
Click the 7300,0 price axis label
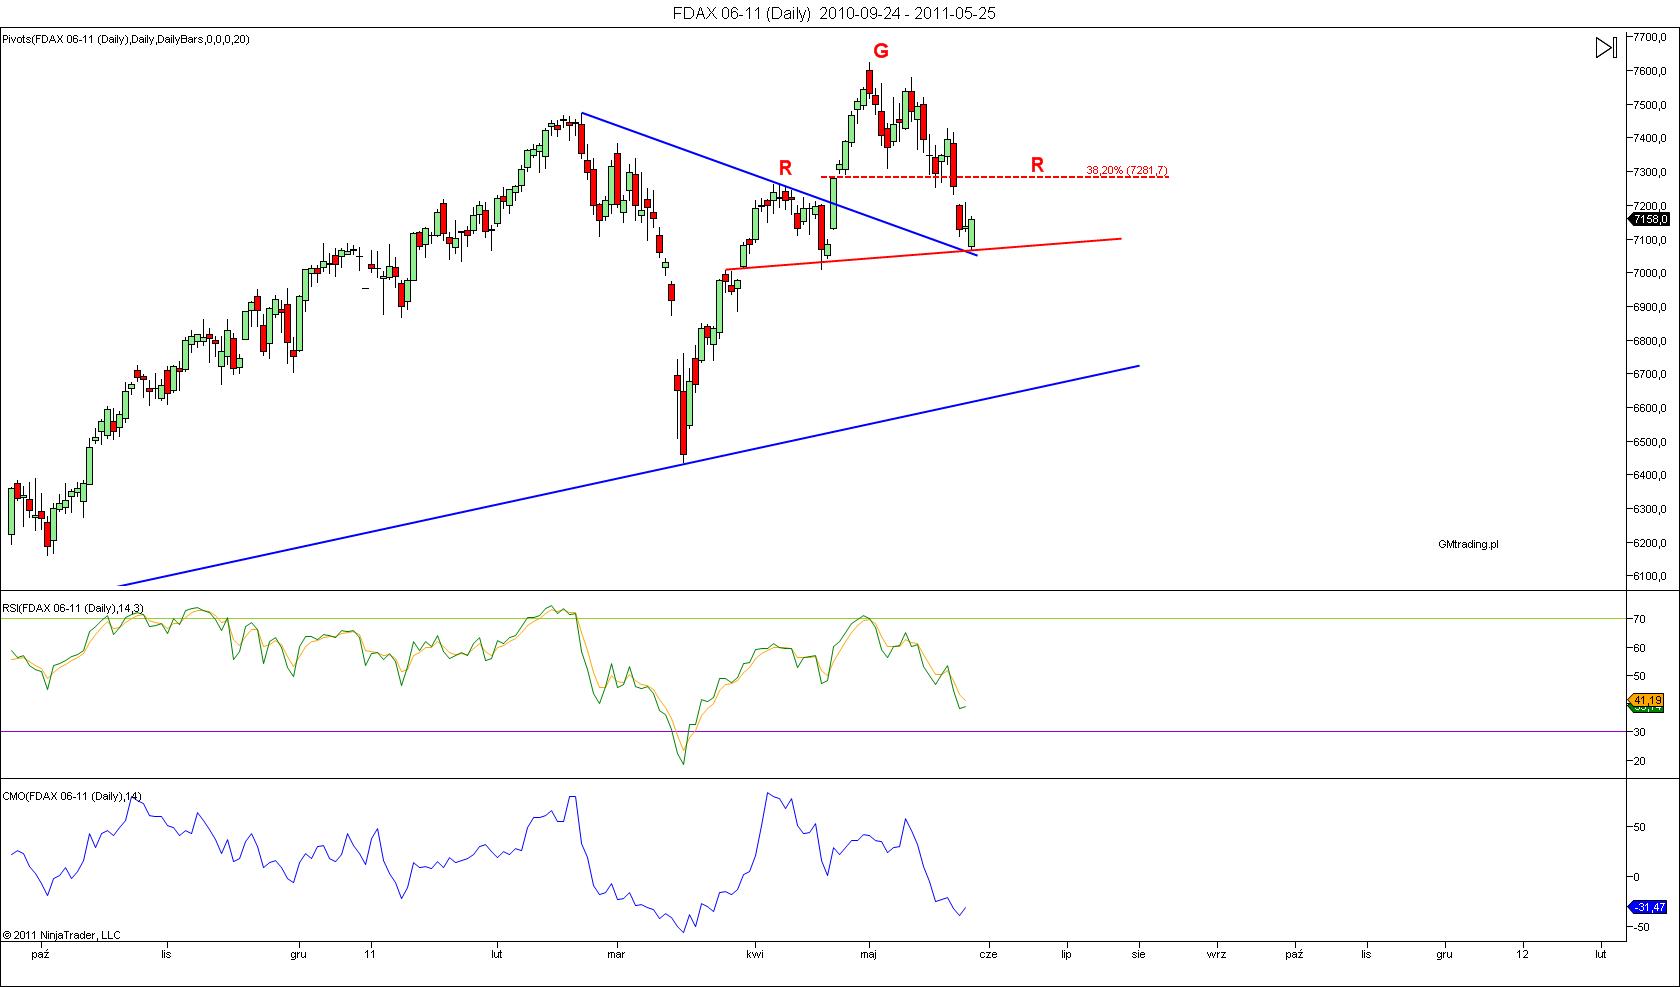1649,172
